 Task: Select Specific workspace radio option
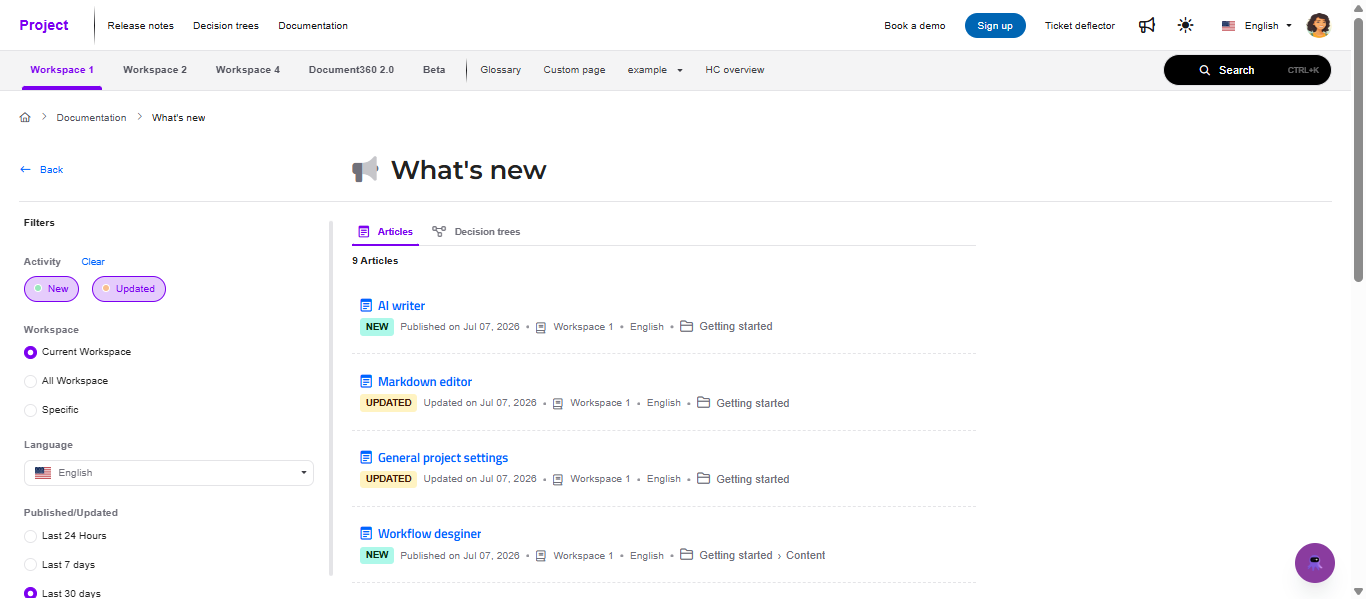(x=31, y=410)
